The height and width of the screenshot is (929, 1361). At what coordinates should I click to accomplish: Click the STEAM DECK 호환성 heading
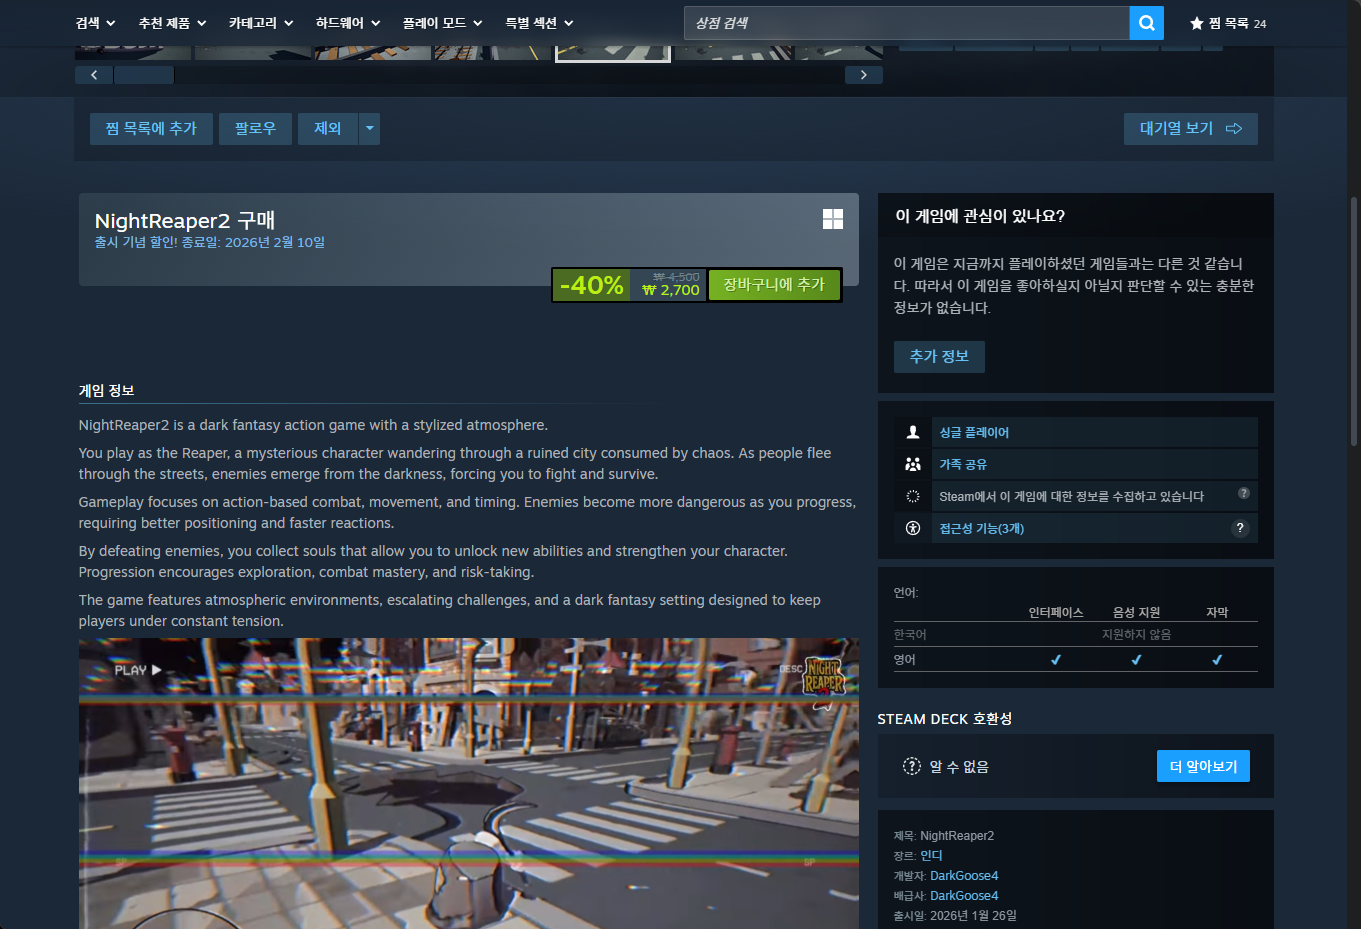point(945,719)
